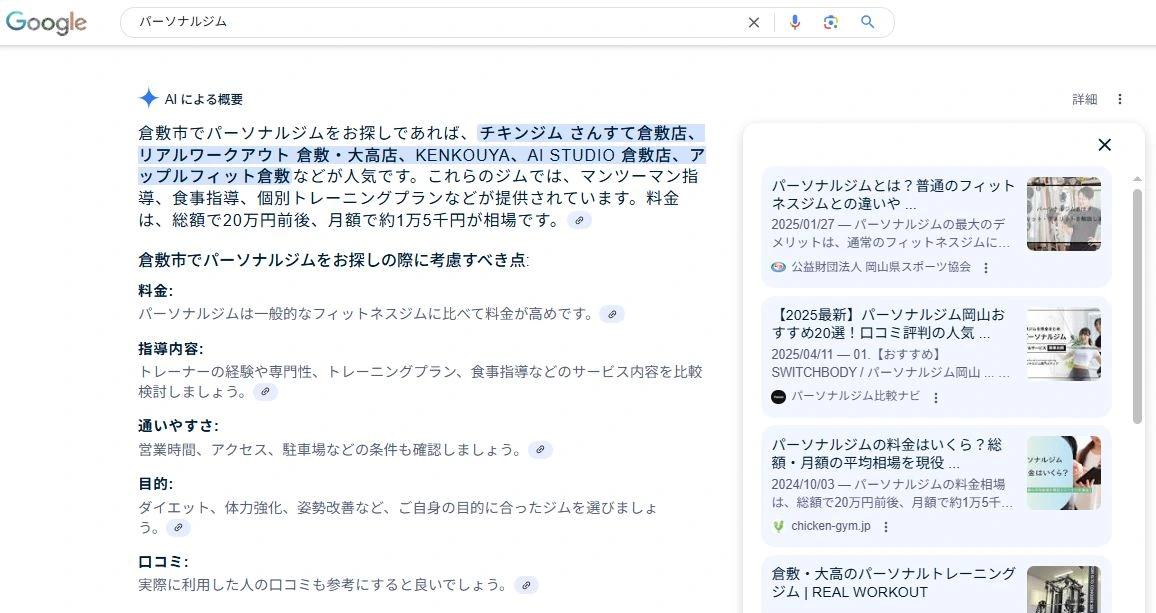Viewport: 1156px width, 613px height.
Task: Click thumbnail of パーソナルジムとは article
Action: (1064, 214)
